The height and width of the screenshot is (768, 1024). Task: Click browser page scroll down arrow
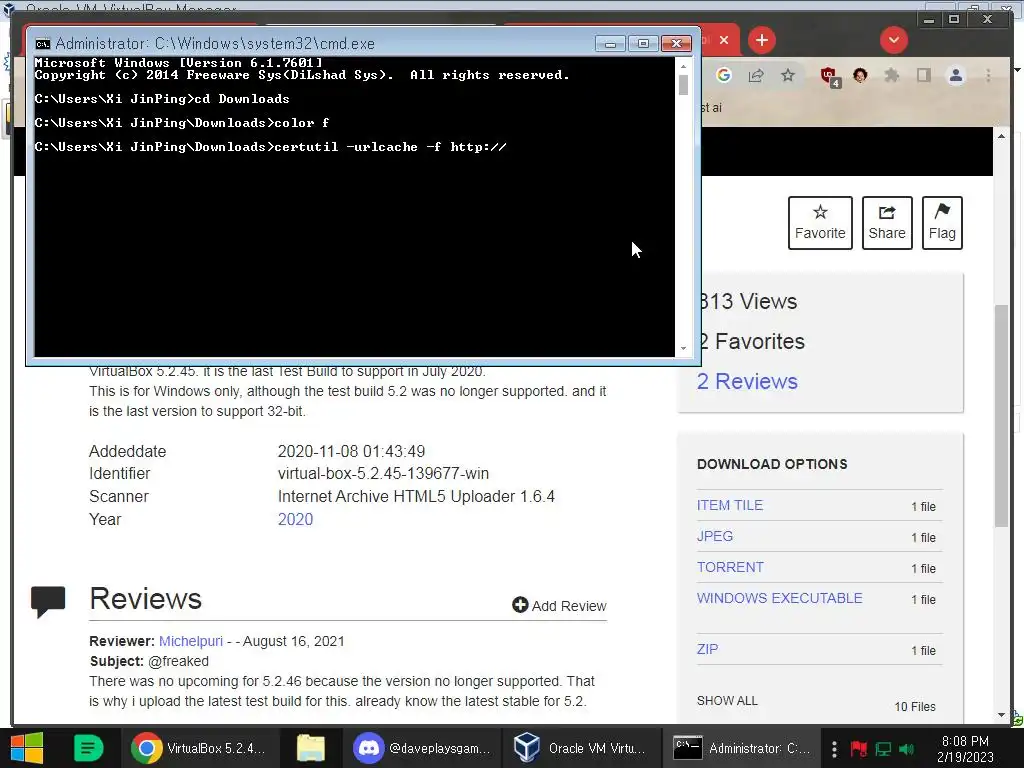pos(1001,715)
